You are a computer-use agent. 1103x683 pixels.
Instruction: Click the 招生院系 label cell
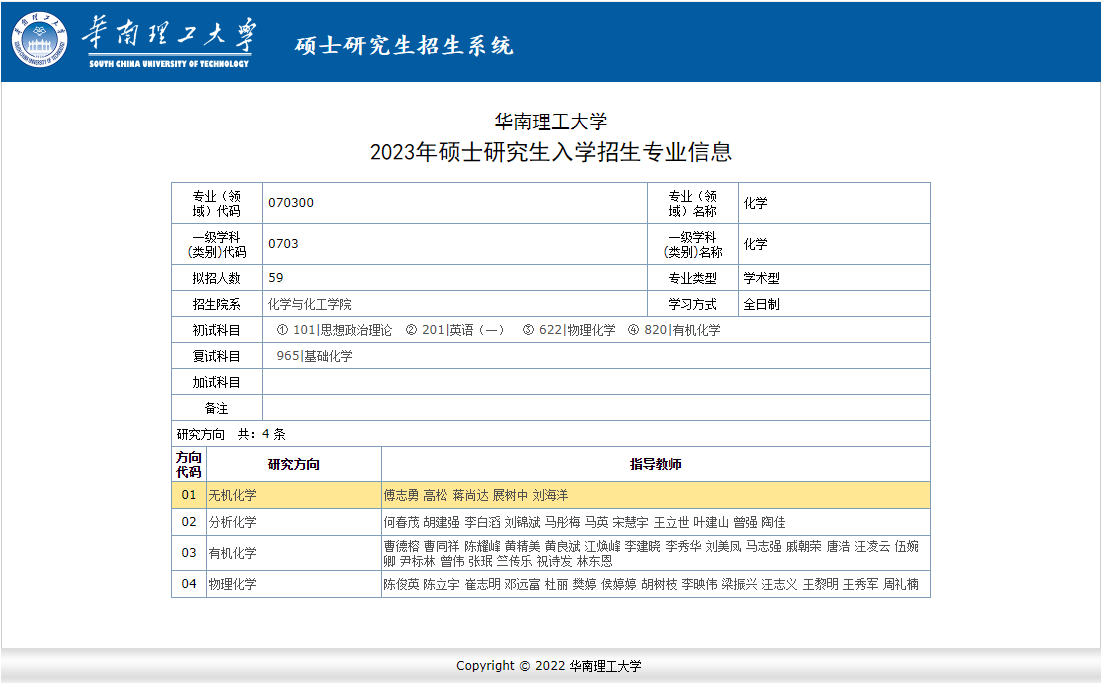point(217,304)
